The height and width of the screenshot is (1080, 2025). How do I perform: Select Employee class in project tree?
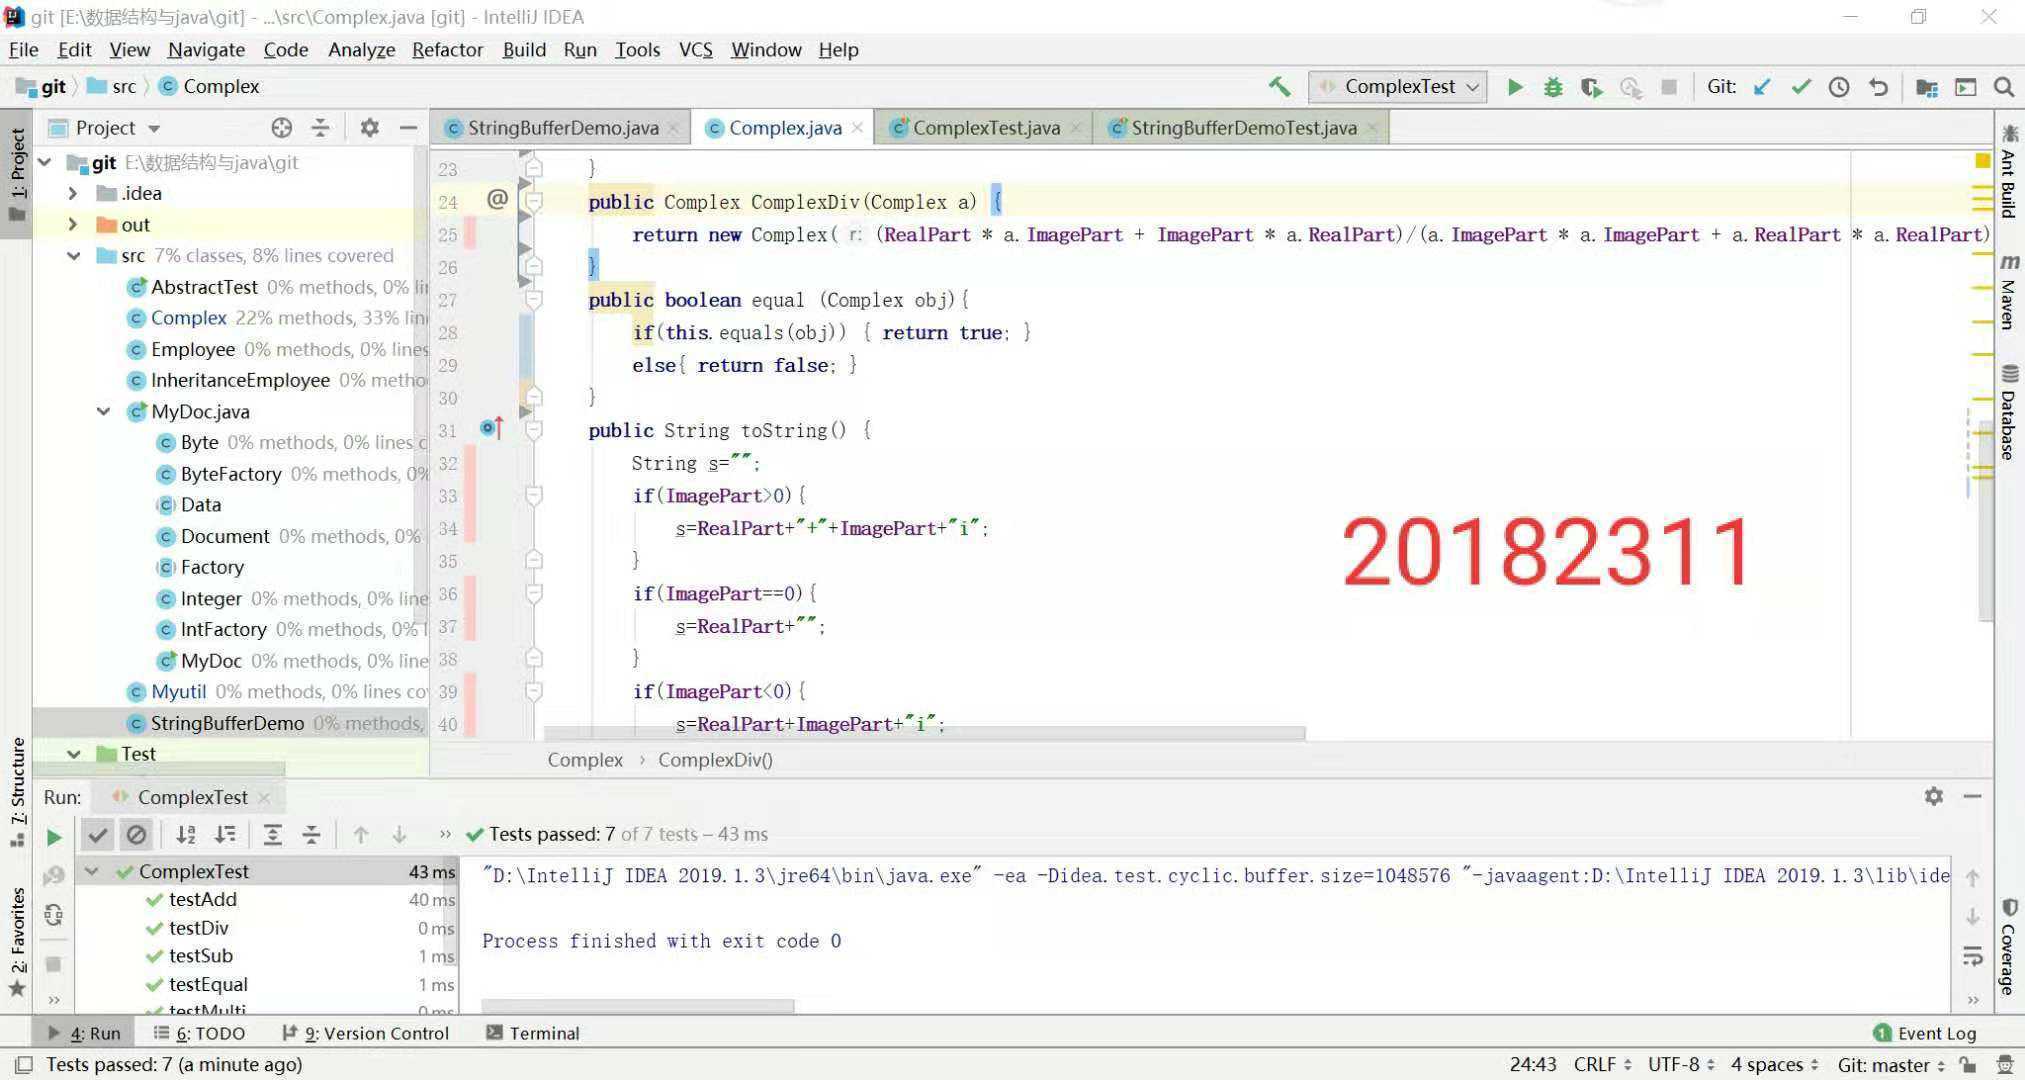[x=192, y=349]
